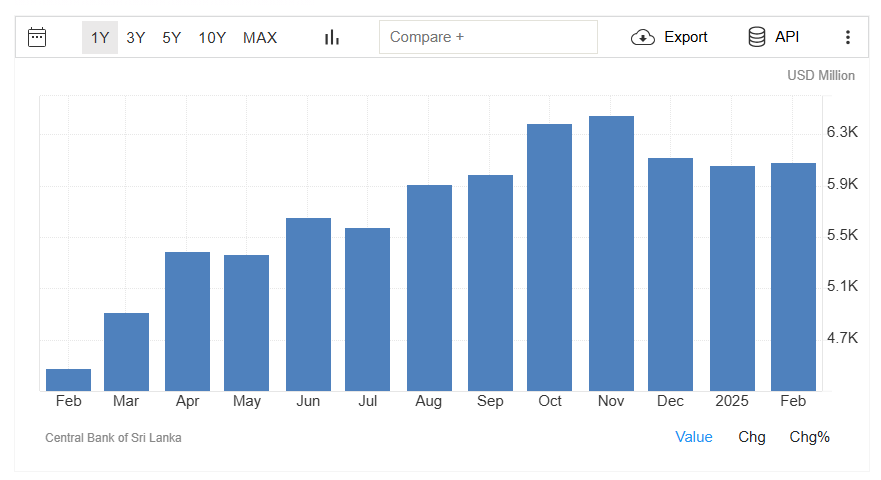Image resolution: width=881 pixels, height=480 pixels.
Task: Switch to the 5Y time range
Action: [172, 37]
